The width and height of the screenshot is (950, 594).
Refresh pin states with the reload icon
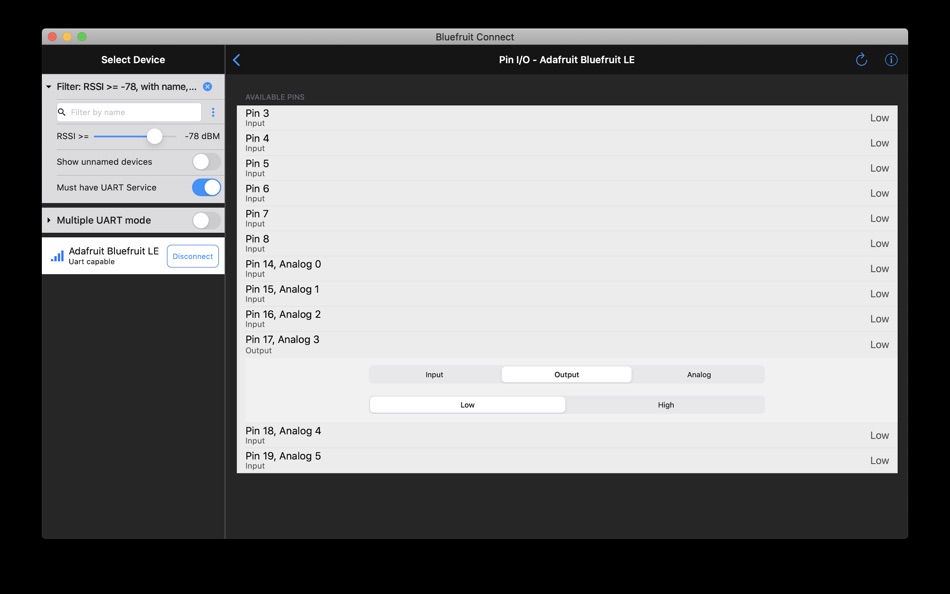(x=861, y=59)
